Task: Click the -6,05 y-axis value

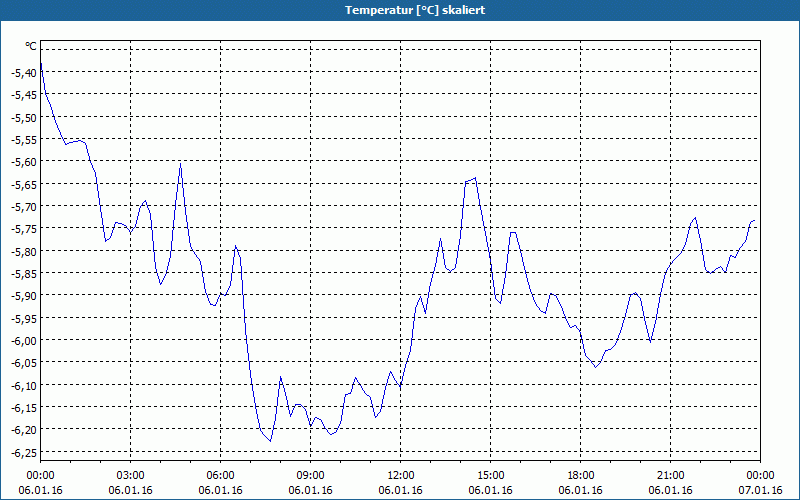Action: pos(23,363)
